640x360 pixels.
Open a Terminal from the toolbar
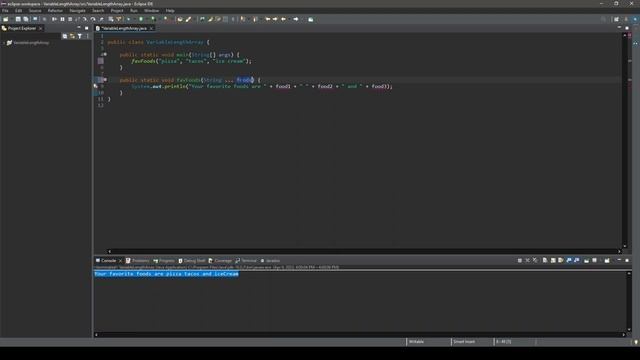(35, 19)
